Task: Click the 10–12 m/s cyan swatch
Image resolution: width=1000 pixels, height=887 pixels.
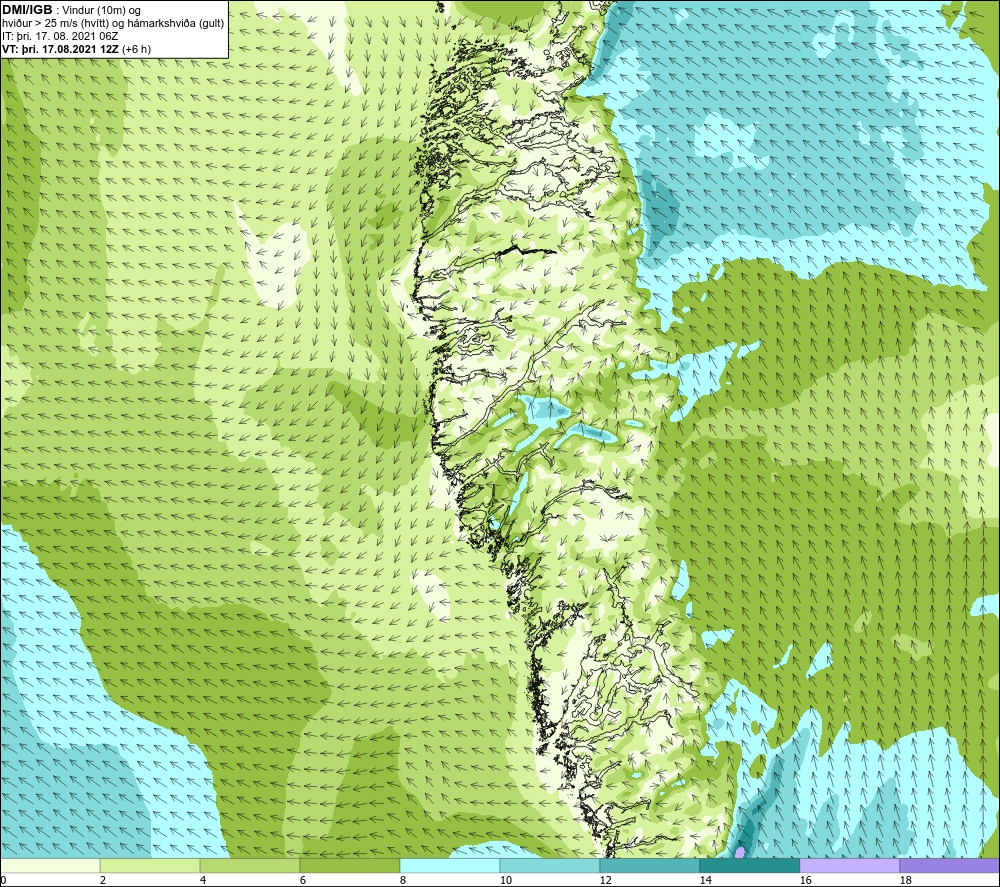Action: (550, 865)
